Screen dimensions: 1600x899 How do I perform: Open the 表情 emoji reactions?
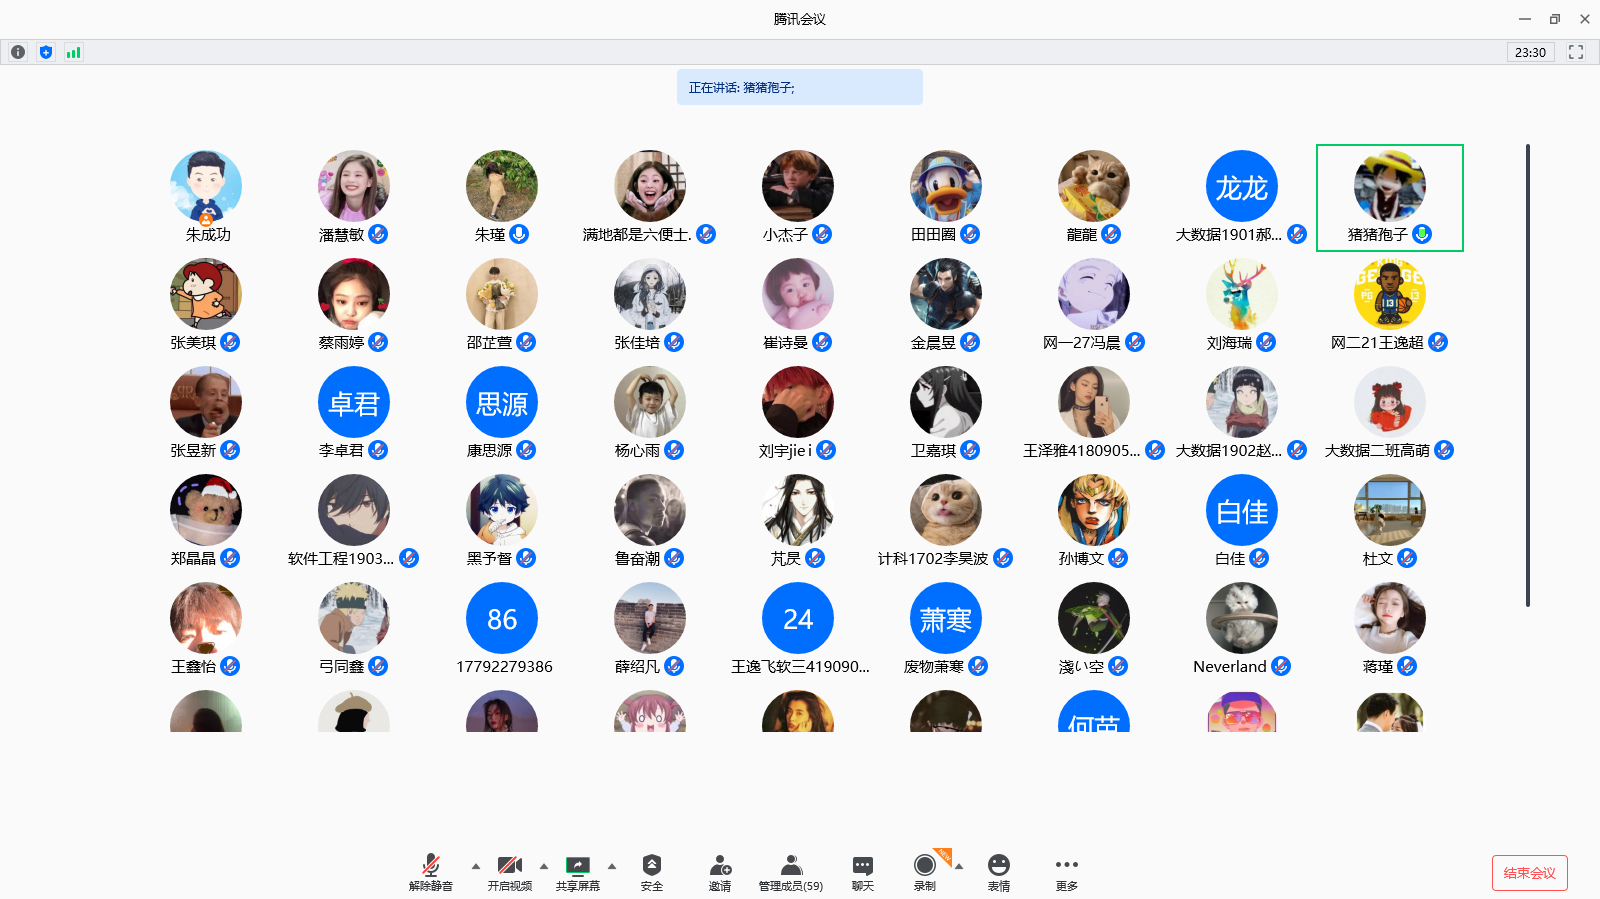[x=998, y=872]
